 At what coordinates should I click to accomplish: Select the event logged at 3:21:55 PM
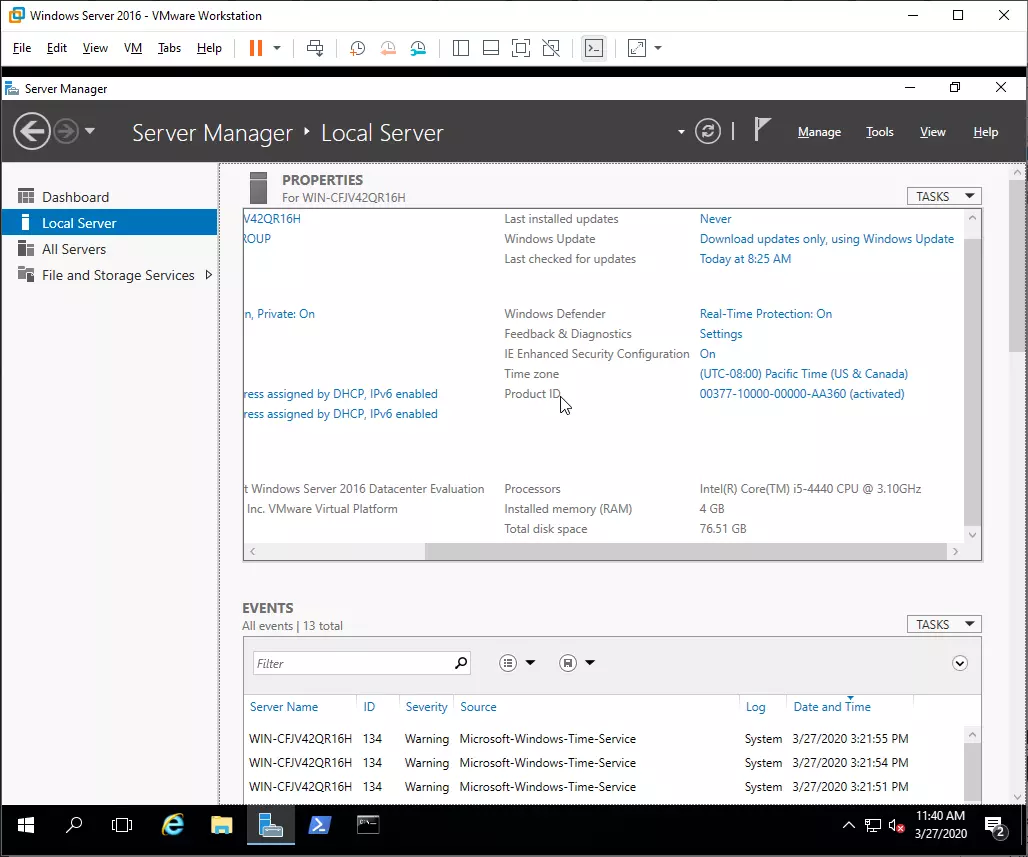[603, 739]
